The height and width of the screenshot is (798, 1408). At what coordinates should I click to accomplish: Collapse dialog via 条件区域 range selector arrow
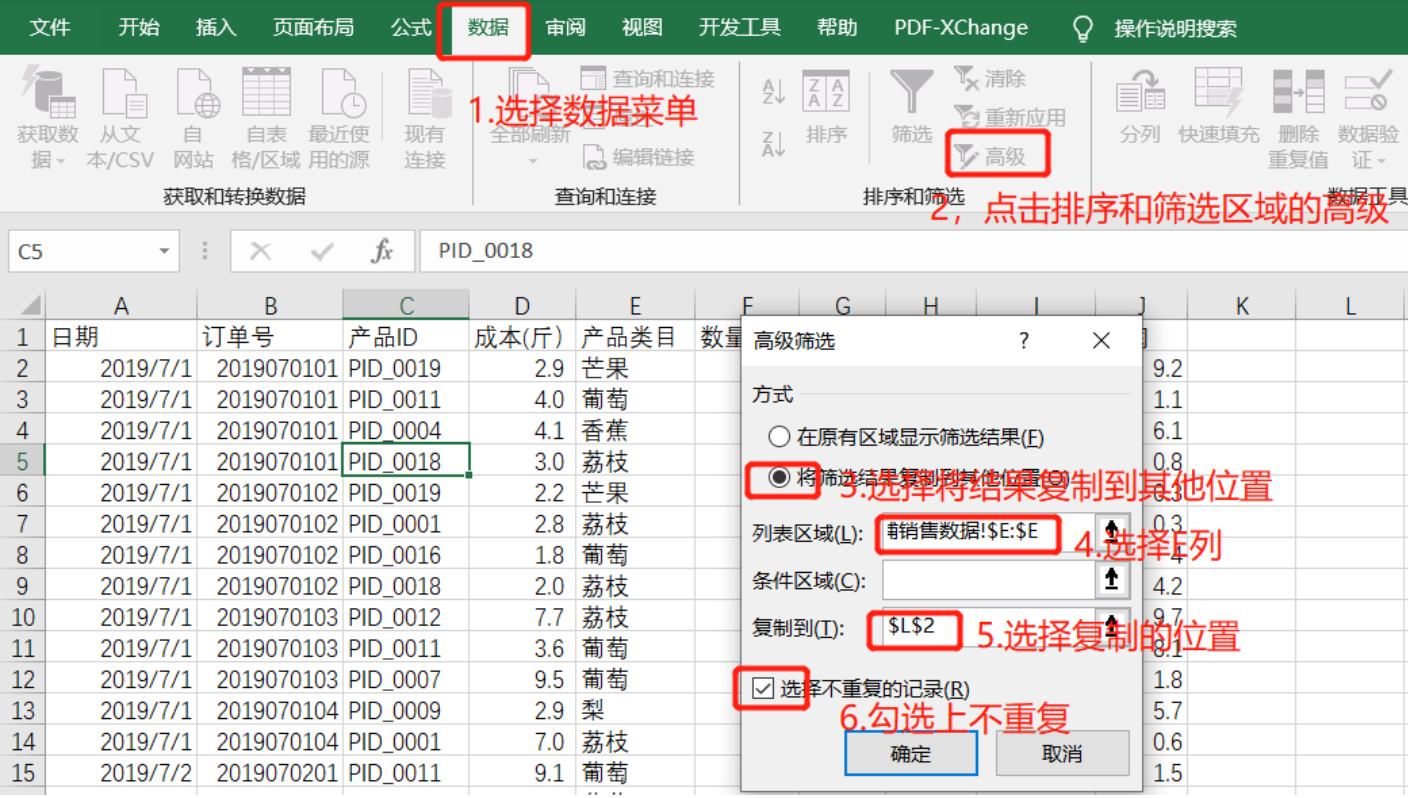click(1111, 579)
